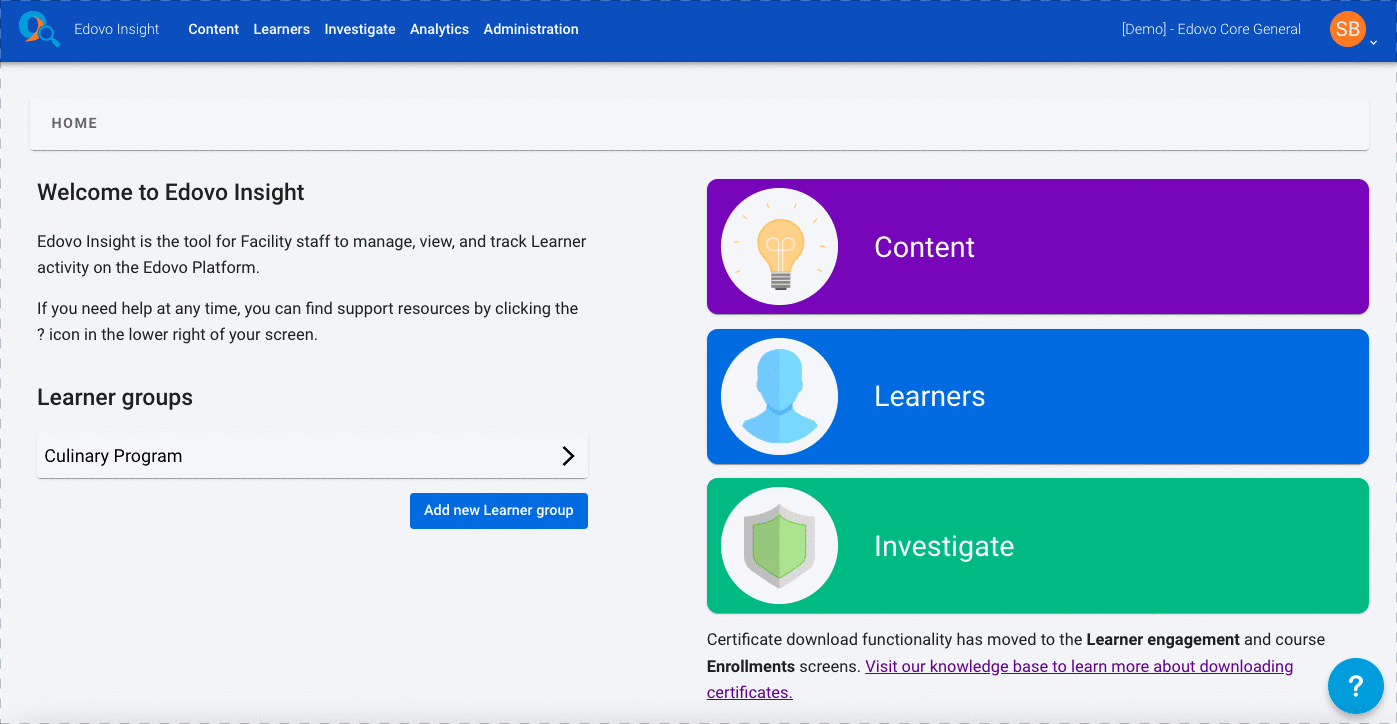Click the Edovo Insight title text in the navbar
The width and height of the screenshot is (1397, 724).
point(117,29)
